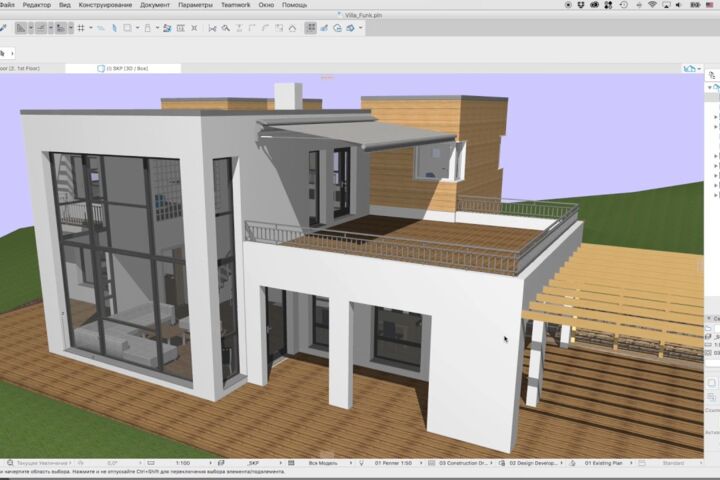Click the US flag input source icon
The height and width of the screenshot is (480, 720).
[710, 5]
